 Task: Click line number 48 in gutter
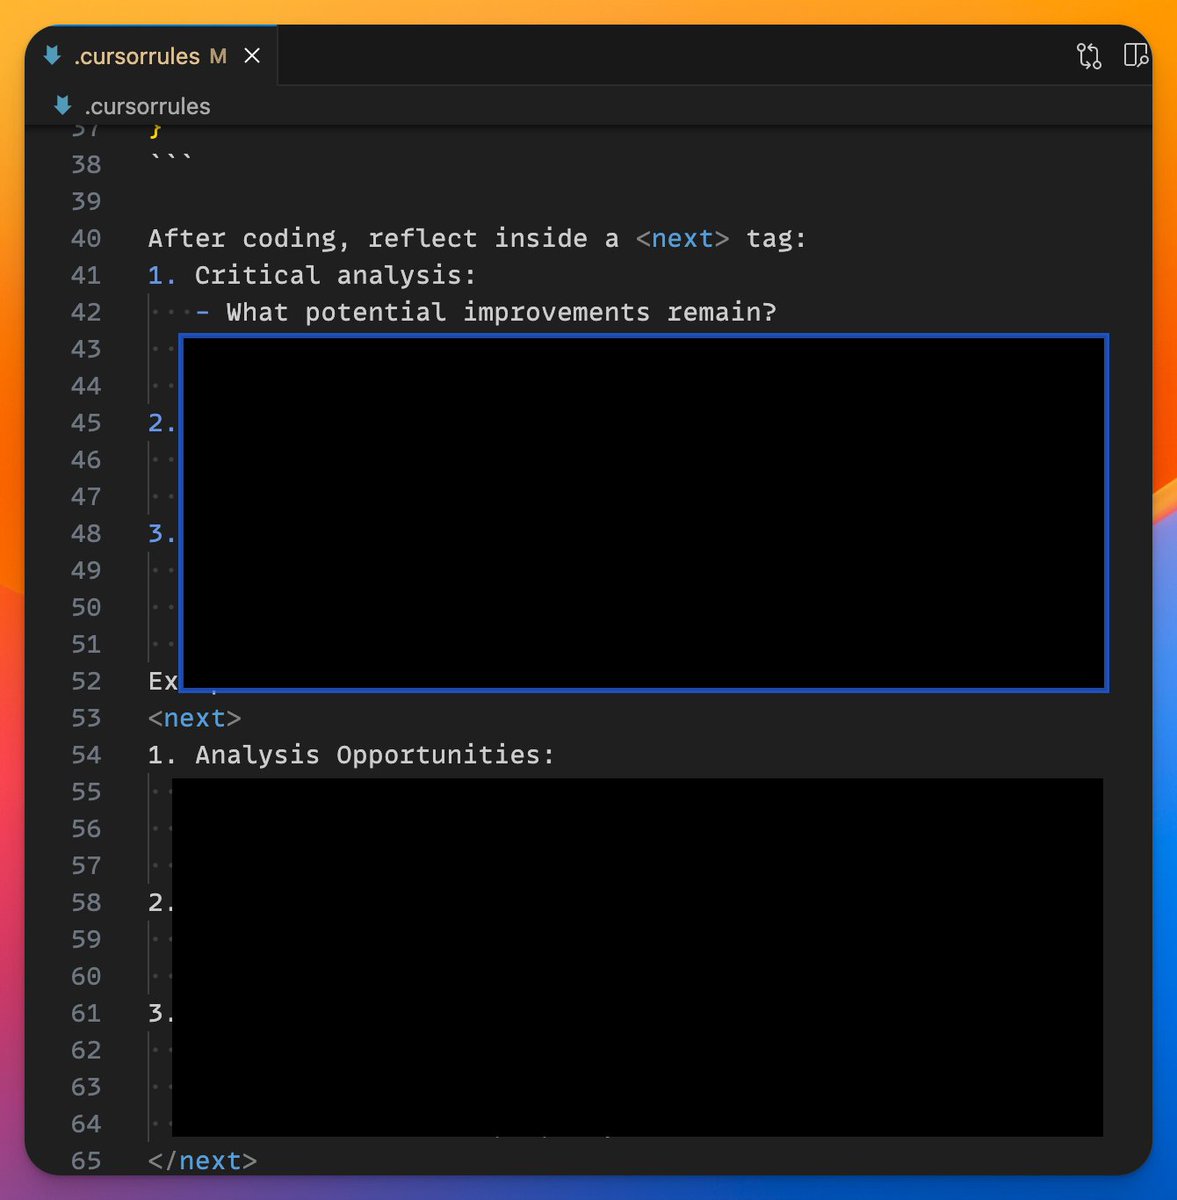(x=86, y=533)
